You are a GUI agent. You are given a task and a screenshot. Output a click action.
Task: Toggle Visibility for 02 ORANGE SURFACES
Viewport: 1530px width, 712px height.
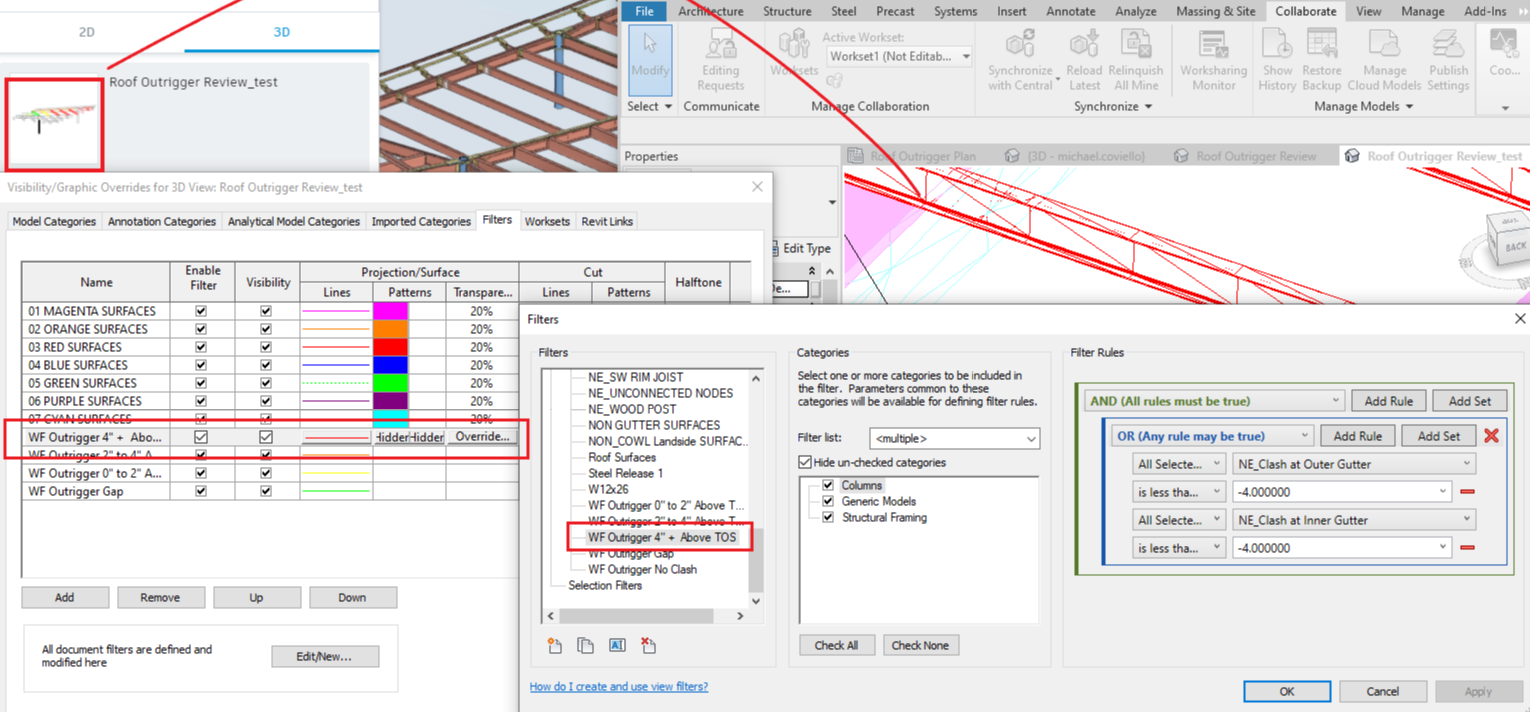[266, 329]
